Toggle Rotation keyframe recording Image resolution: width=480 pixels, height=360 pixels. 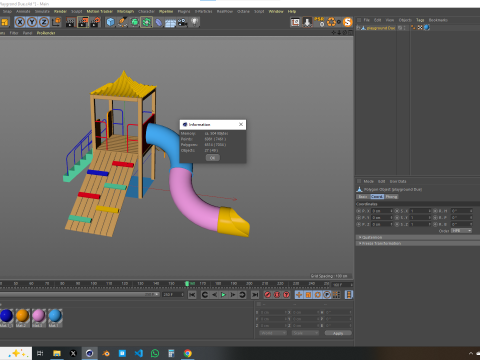pyautogui.click(x=318, y=295)
